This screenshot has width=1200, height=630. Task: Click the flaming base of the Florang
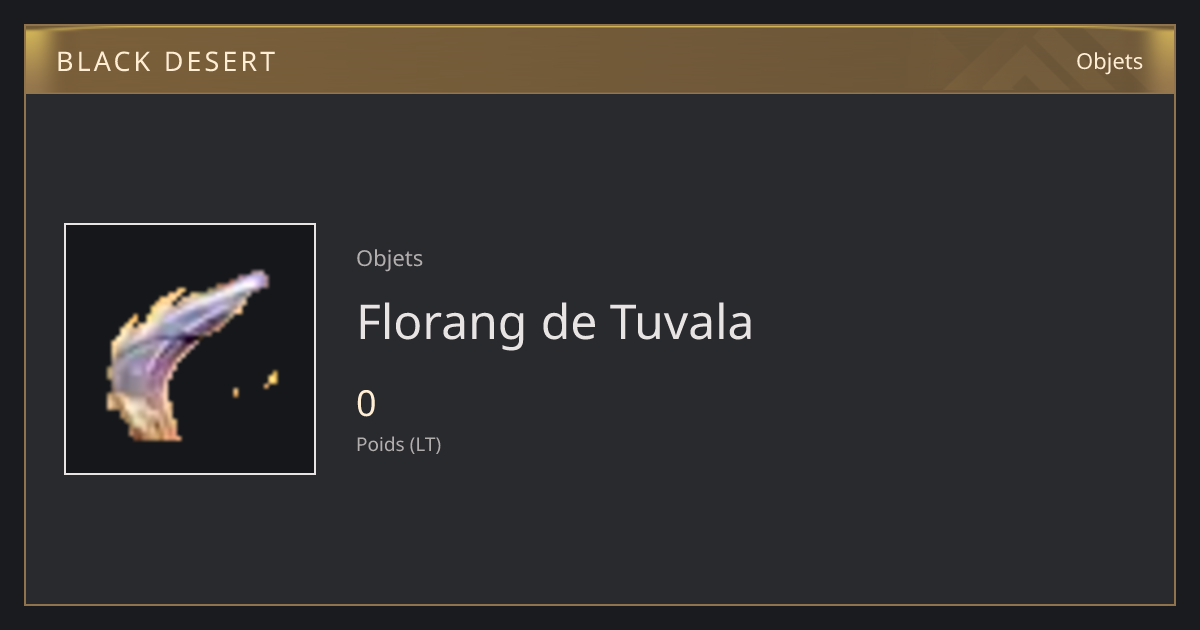[150, 418]
